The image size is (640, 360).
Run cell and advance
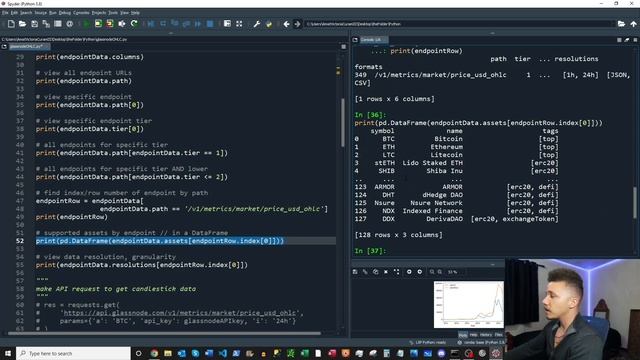point(110,24)
